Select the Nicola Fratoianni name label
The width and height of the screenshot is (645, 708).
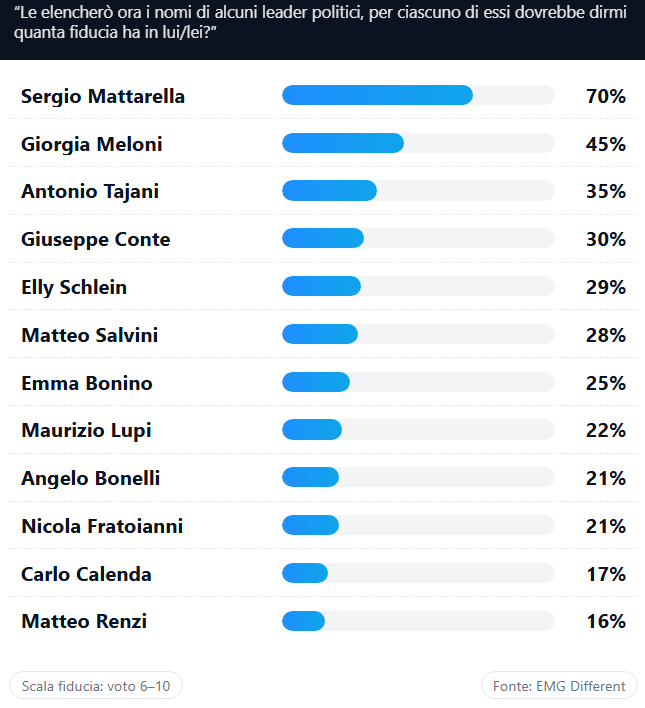click(x=102, y=527)
